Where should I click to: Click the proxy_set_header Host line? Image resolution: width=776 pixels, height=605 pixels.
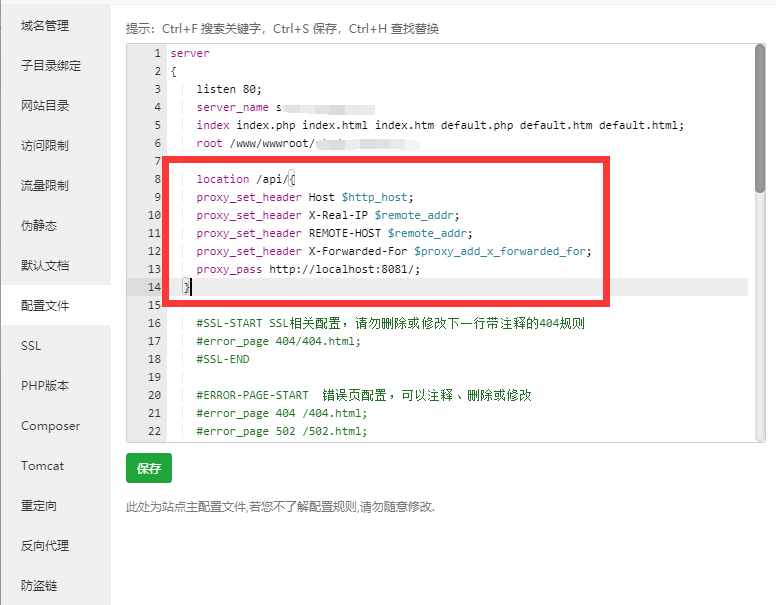click(305, 197)
